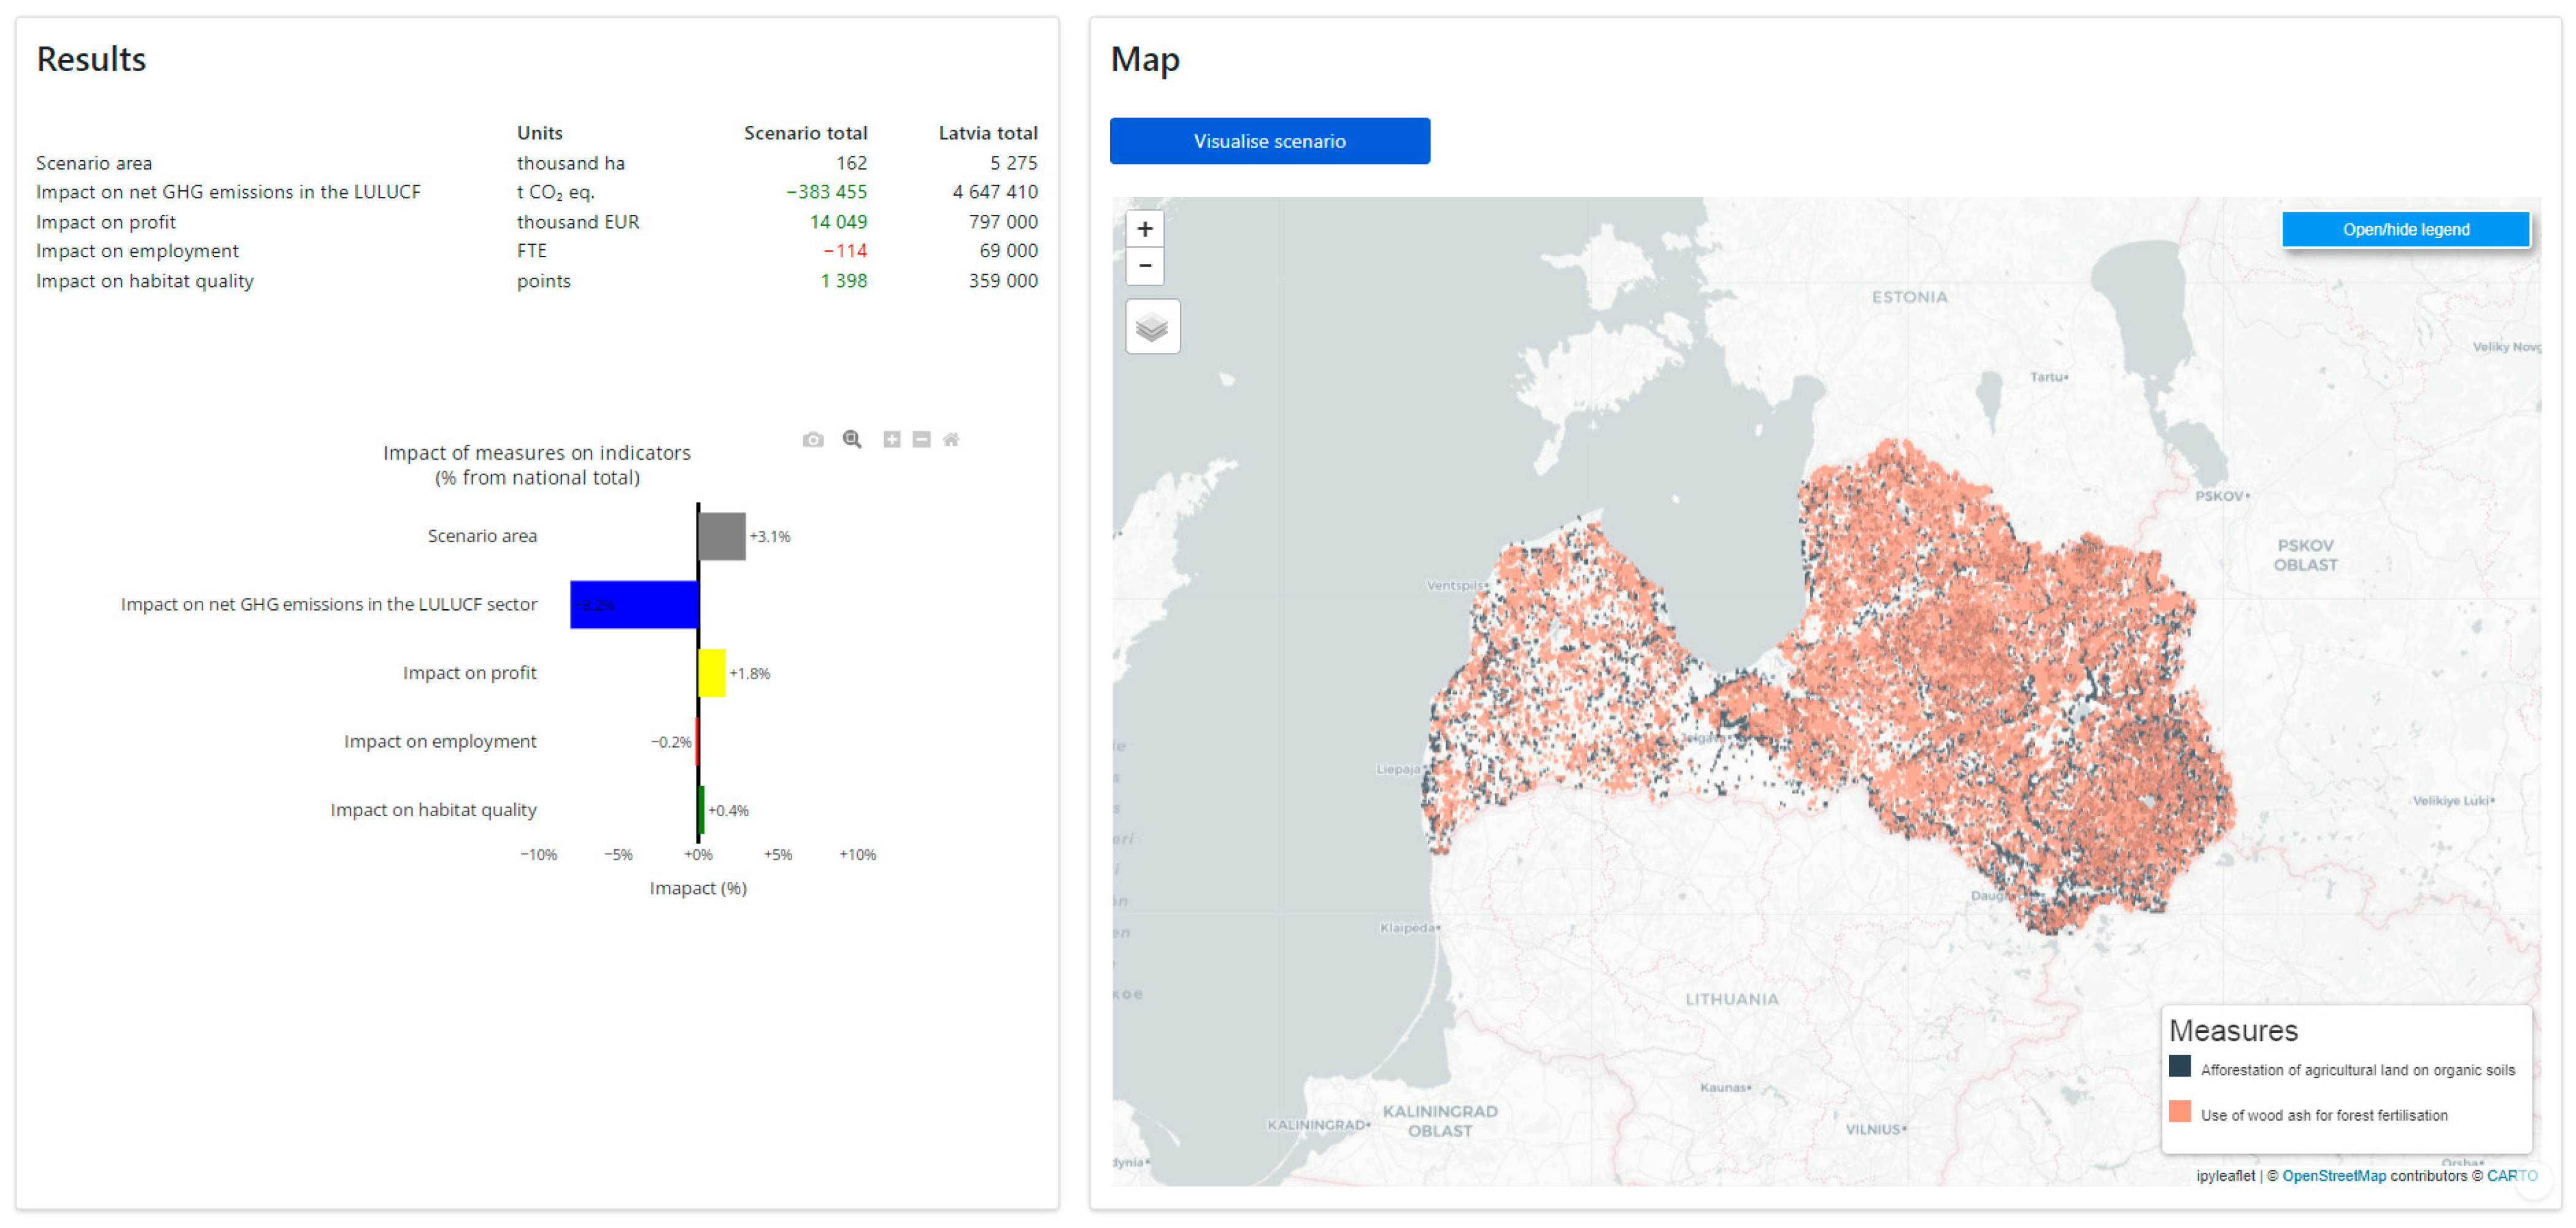Click the salmon wood ash legend swatch
The image size is (2576, 1228).
coord(2180,1112)
